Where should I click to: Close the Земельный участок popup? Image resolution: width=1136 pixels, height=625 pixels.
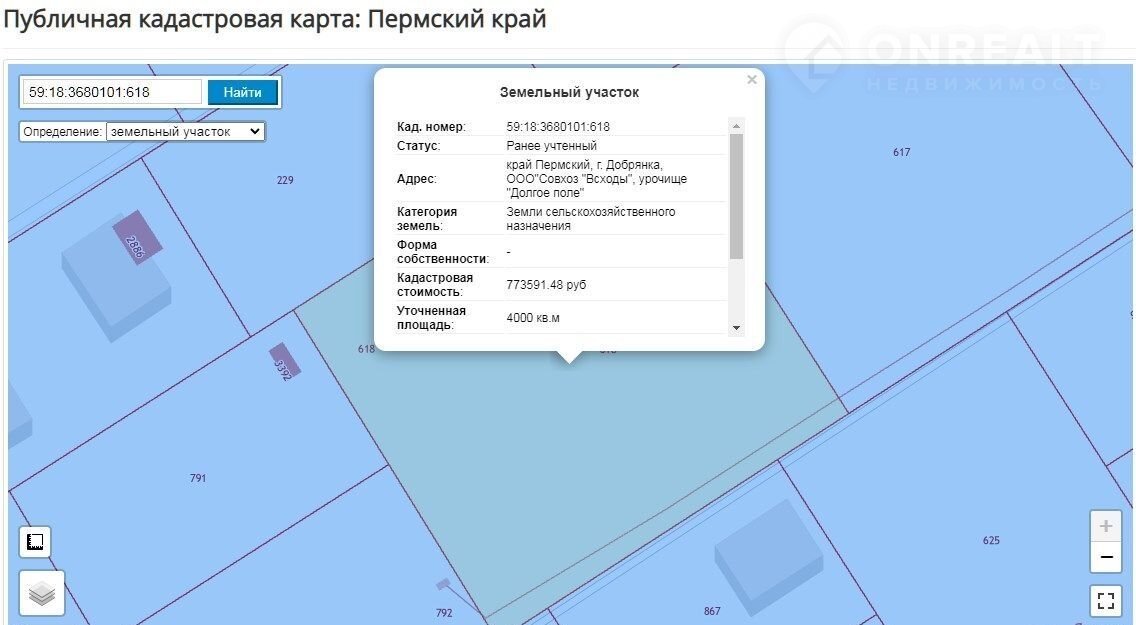tap(752, 80)
